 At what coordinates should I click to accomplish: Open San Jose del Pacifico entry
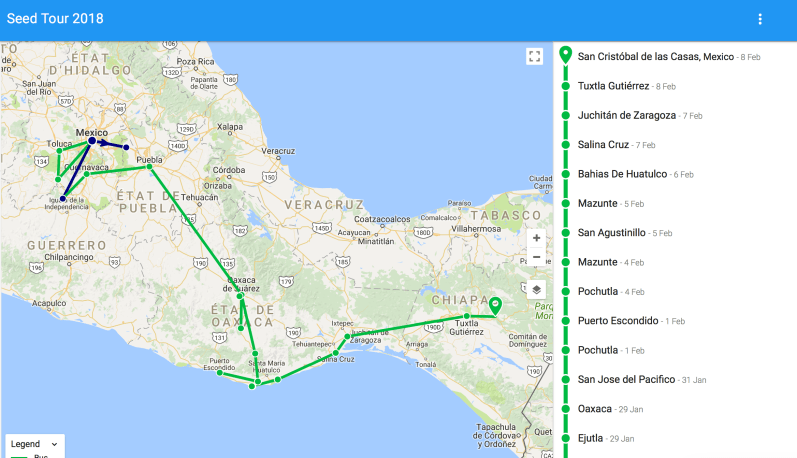click(625, 379)
